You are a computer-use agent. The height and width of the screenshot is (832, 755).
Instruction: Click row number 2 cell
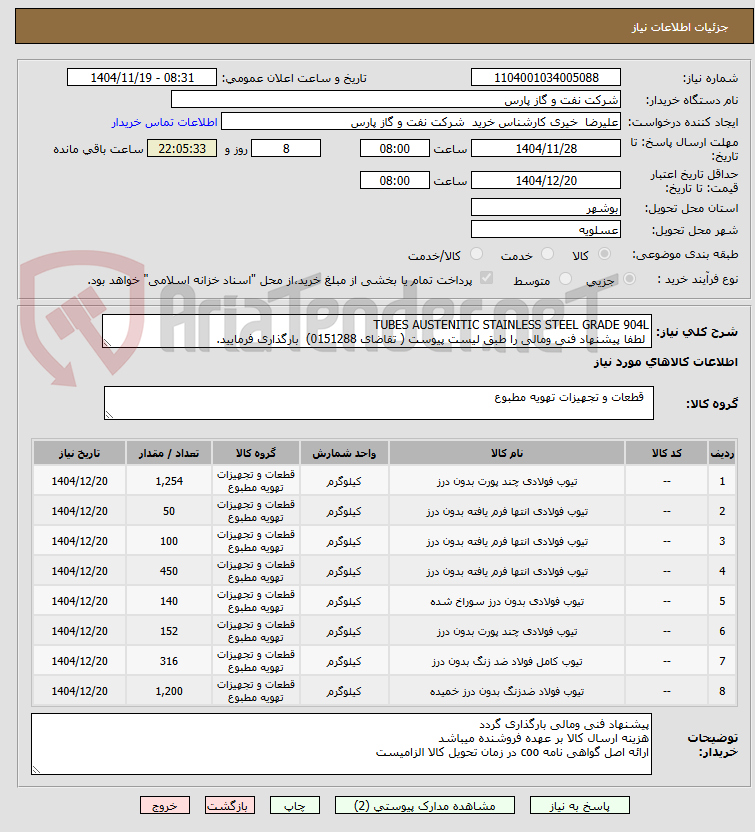[x=722, y=511]
